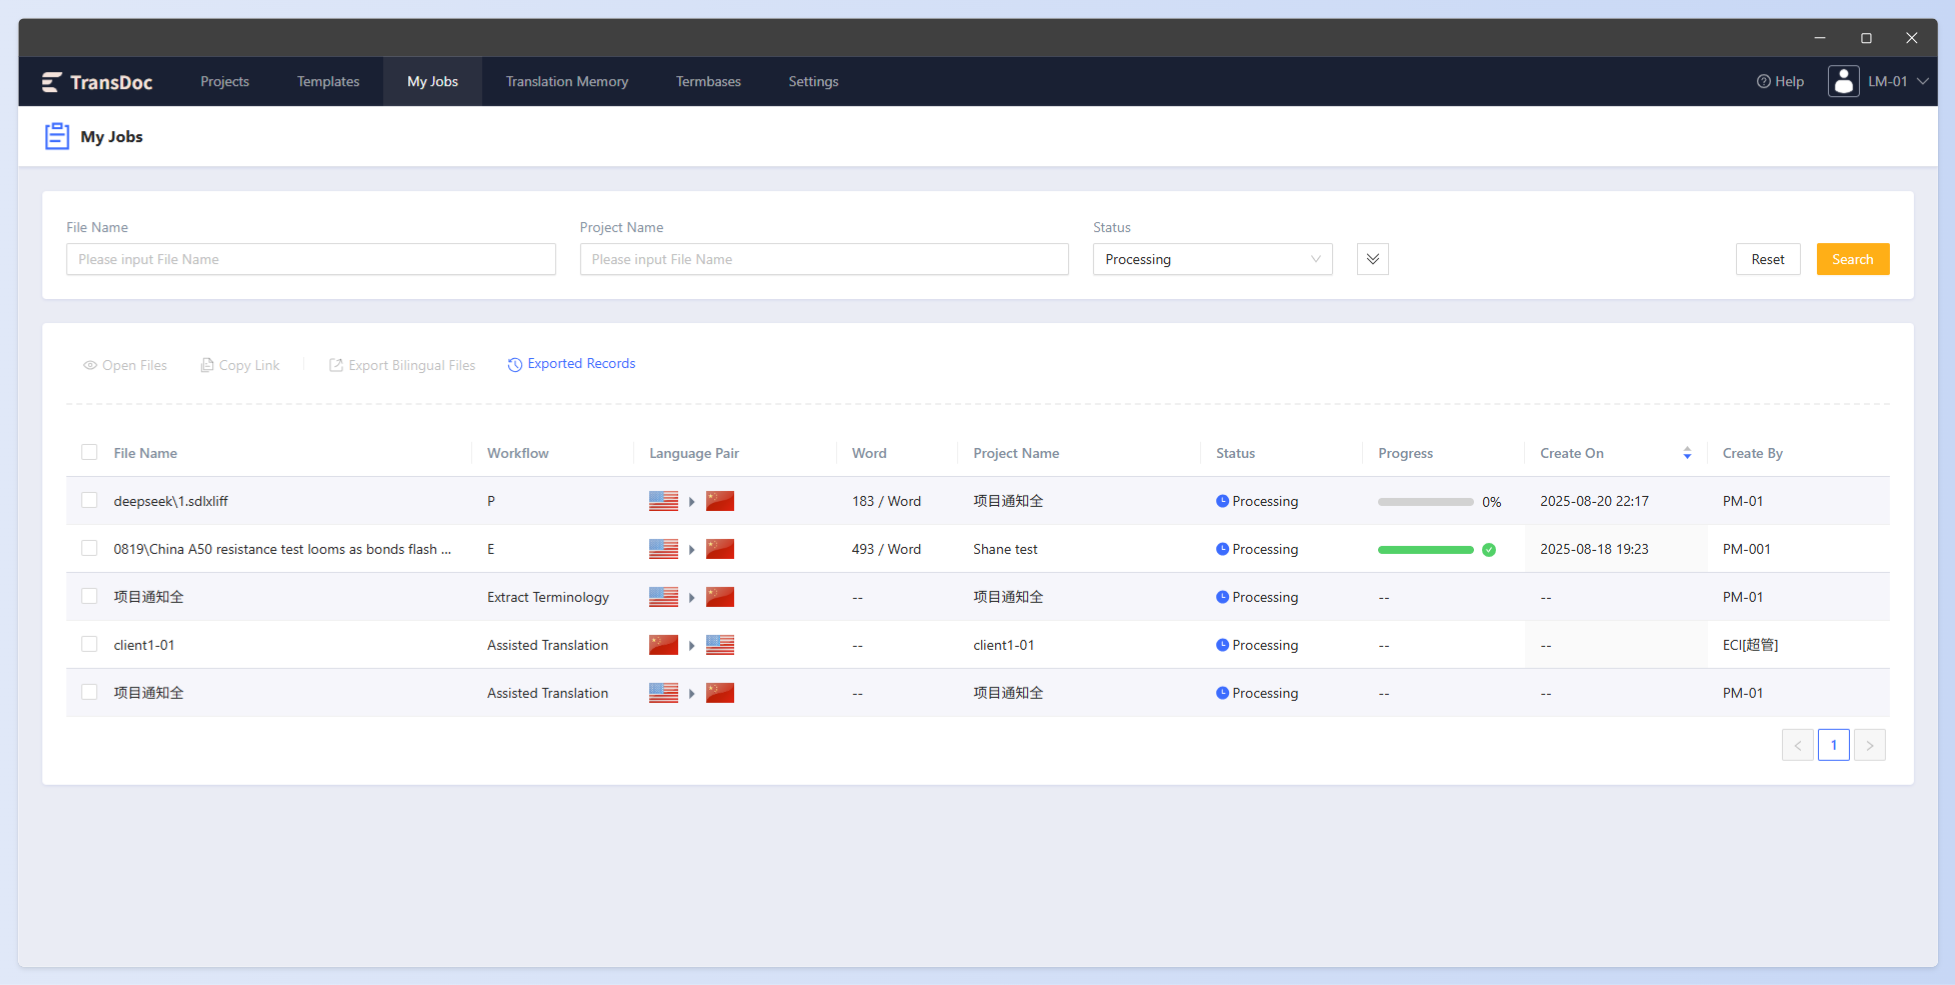Open Help via question mark icon
Viewport: 1955px width, 985px height.
tap(1764, 82)
